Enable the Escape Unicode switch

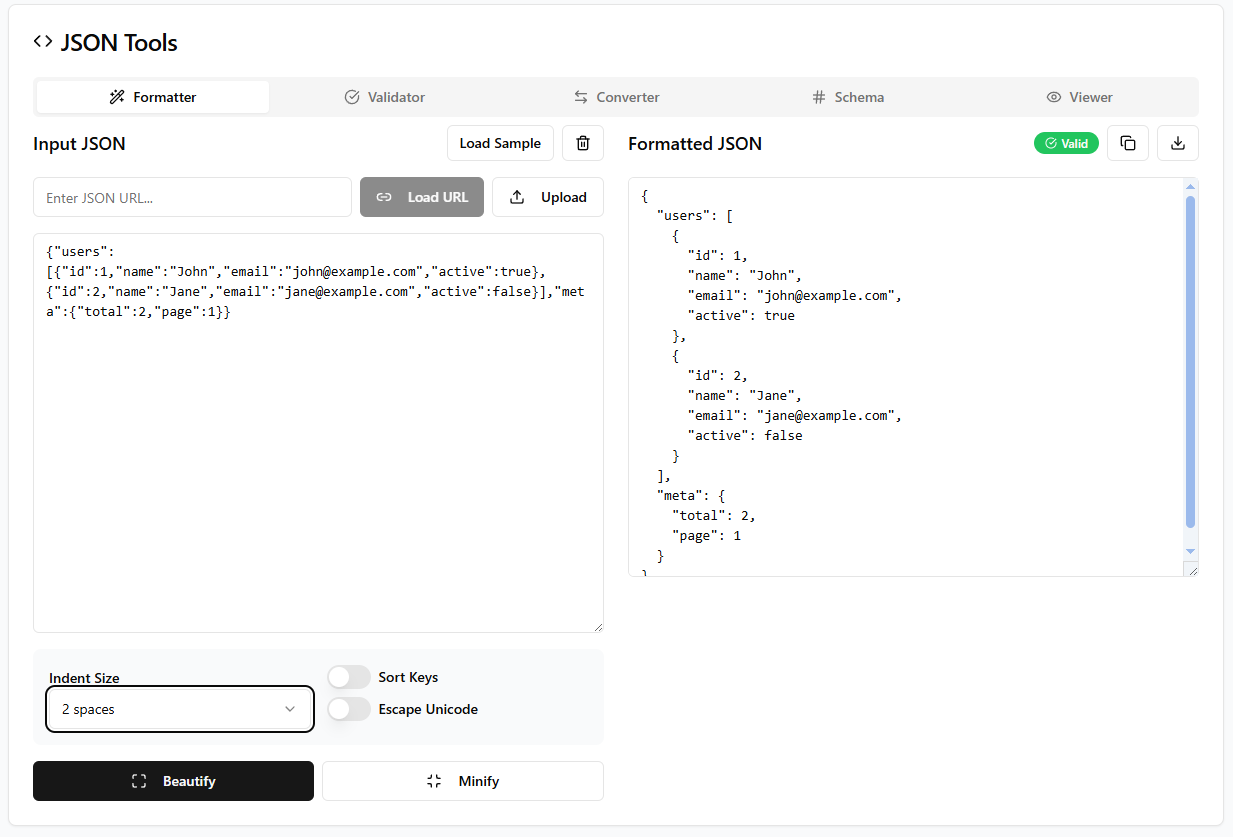349,709
